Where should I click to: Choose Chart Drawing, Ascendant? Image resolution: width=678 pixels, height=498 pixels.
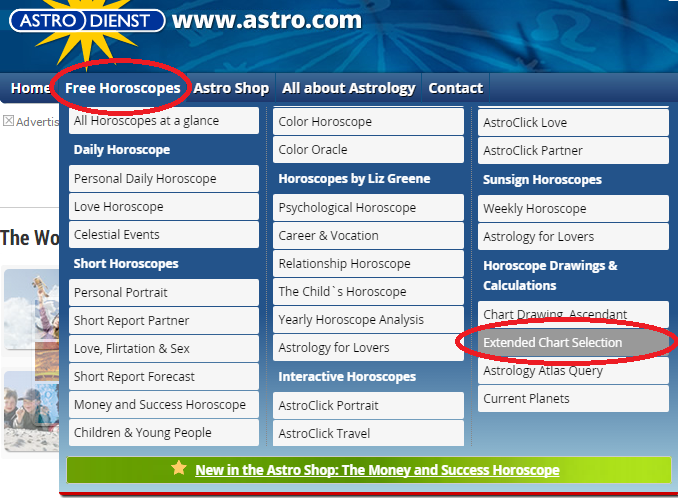[573, 314]
